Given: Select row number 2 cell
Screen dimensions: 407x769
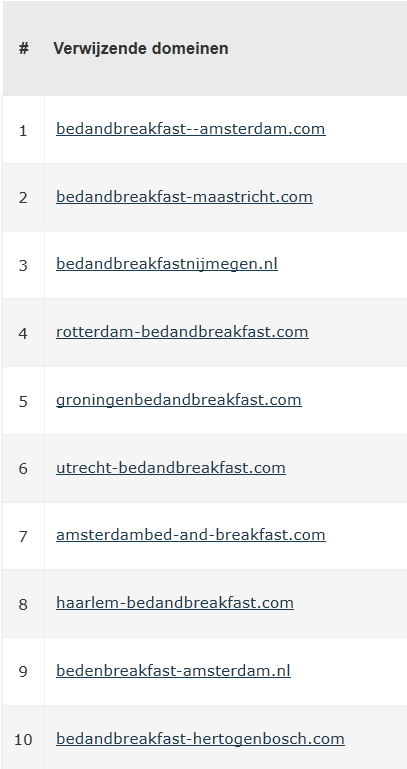Looking at the screenshot, I should pyautogui.click(x=23, y=197).
